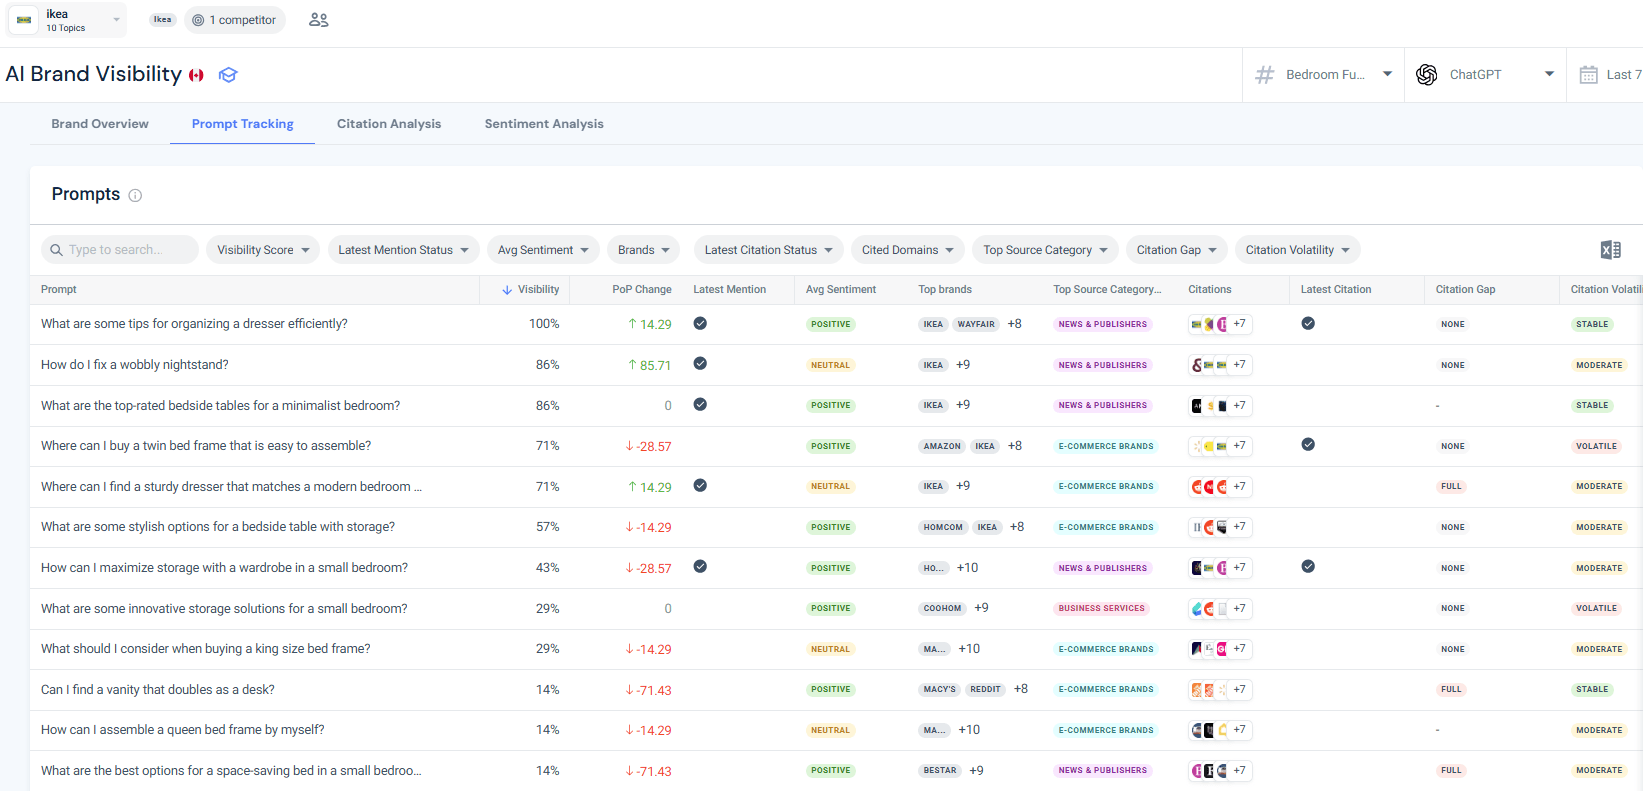Open citation icons in space-saving bed row
Image resolution: width=1643 pixels, height=791 pixels.
1220,771
